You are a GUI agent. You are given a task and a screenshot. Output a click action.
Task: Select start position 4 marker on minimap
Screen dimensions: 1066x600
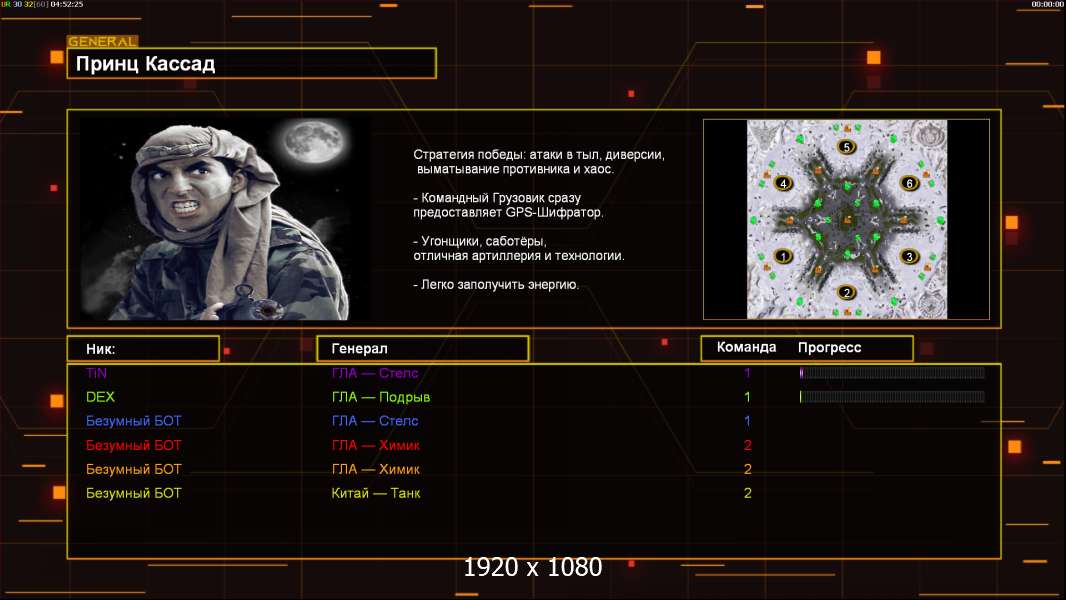tap(783, 183)
